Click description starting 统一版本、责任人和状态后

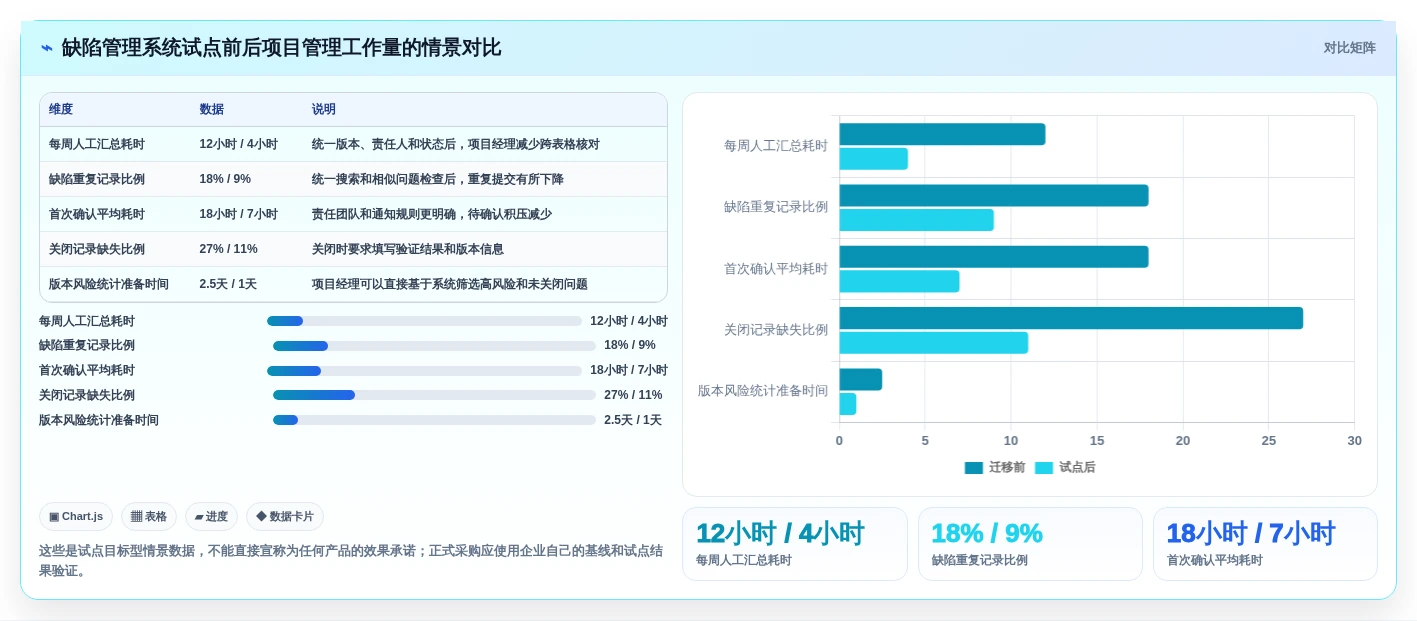coord(455,144)
